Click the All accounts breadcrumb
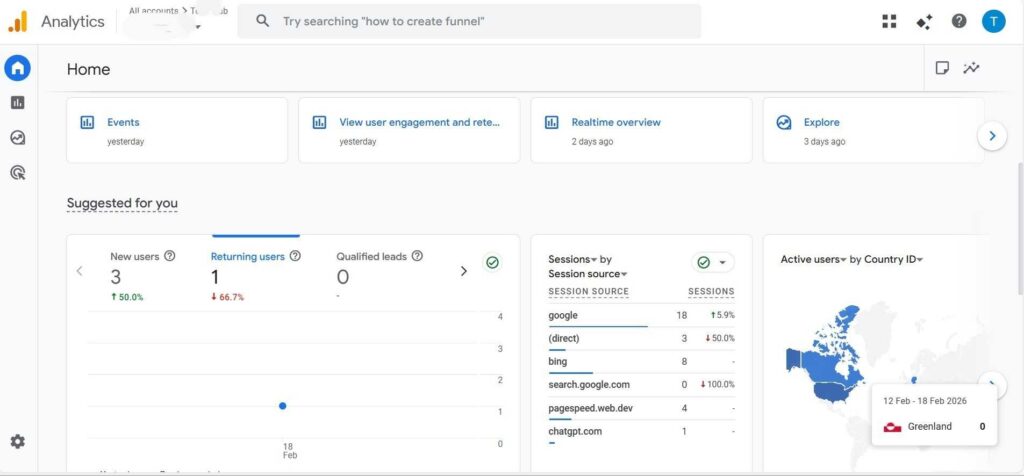The height and width of the screenshot is (476, 1024). click(x=153, y=10)
